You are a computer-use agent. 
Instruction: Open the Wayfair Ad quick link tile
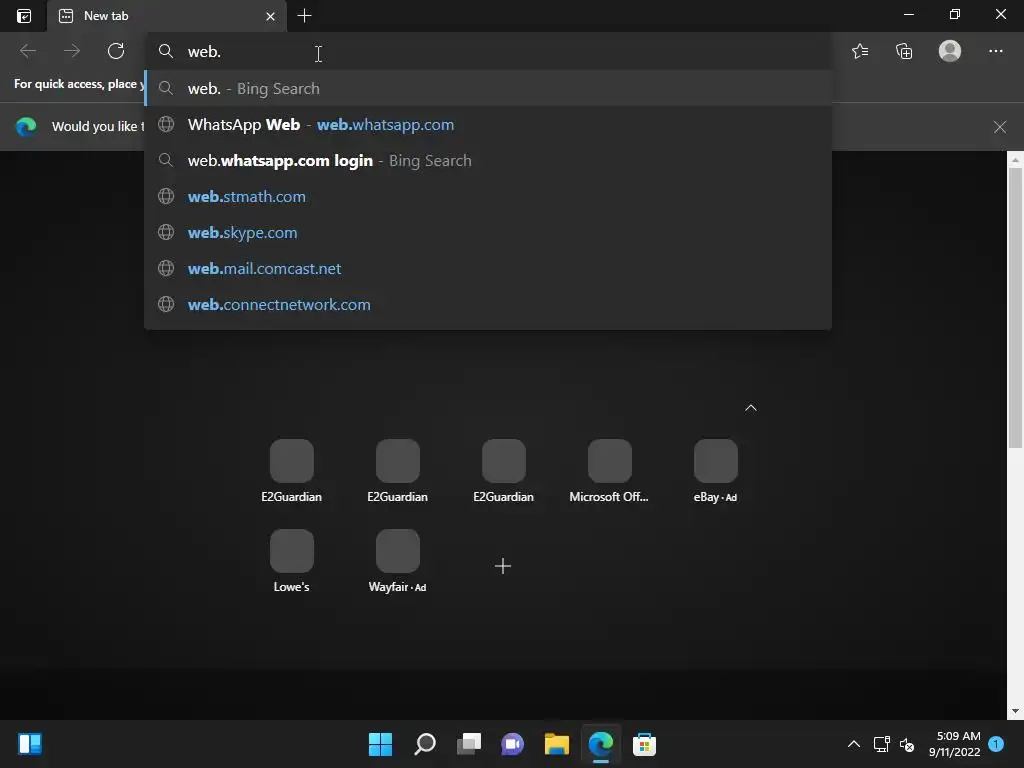(397, 560)
